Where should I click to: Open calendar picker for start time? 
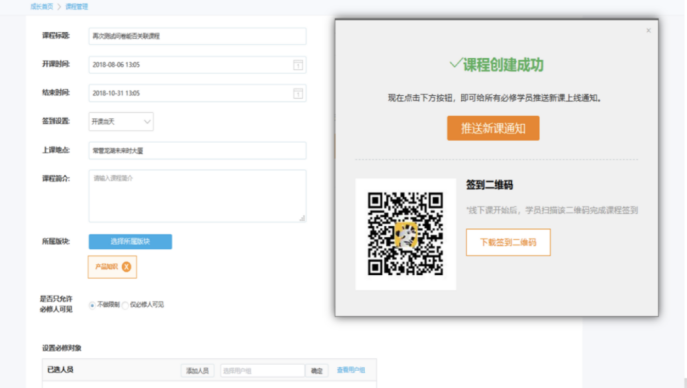[298, 65]
